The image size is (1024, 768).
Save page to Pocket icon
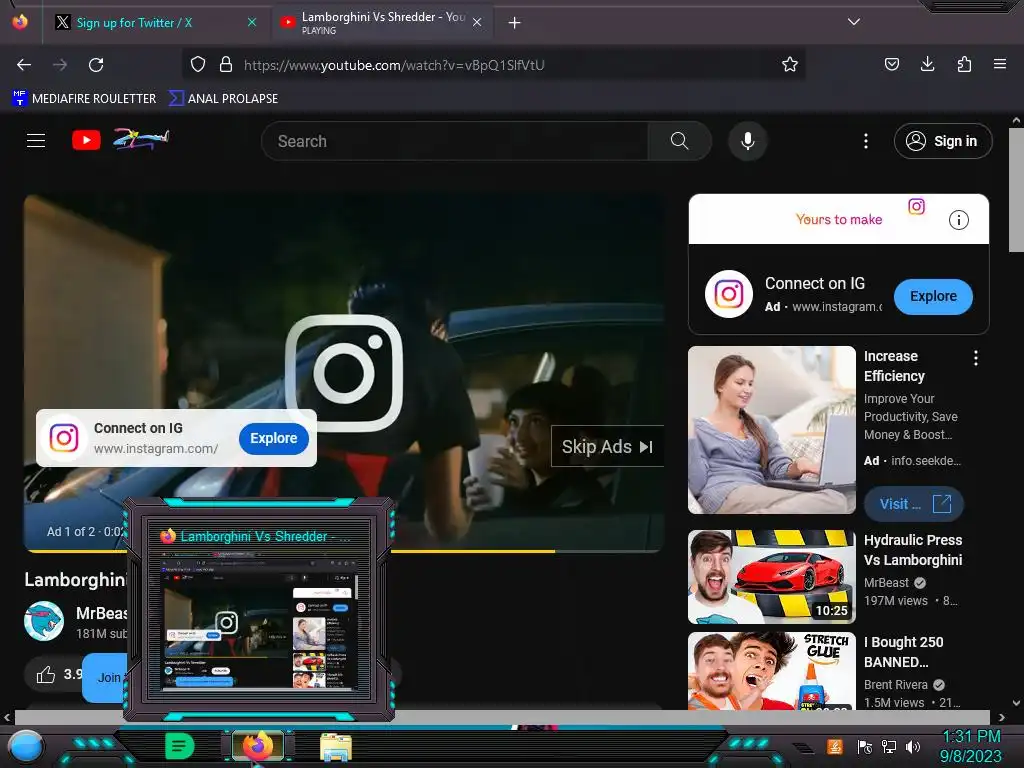891,64
